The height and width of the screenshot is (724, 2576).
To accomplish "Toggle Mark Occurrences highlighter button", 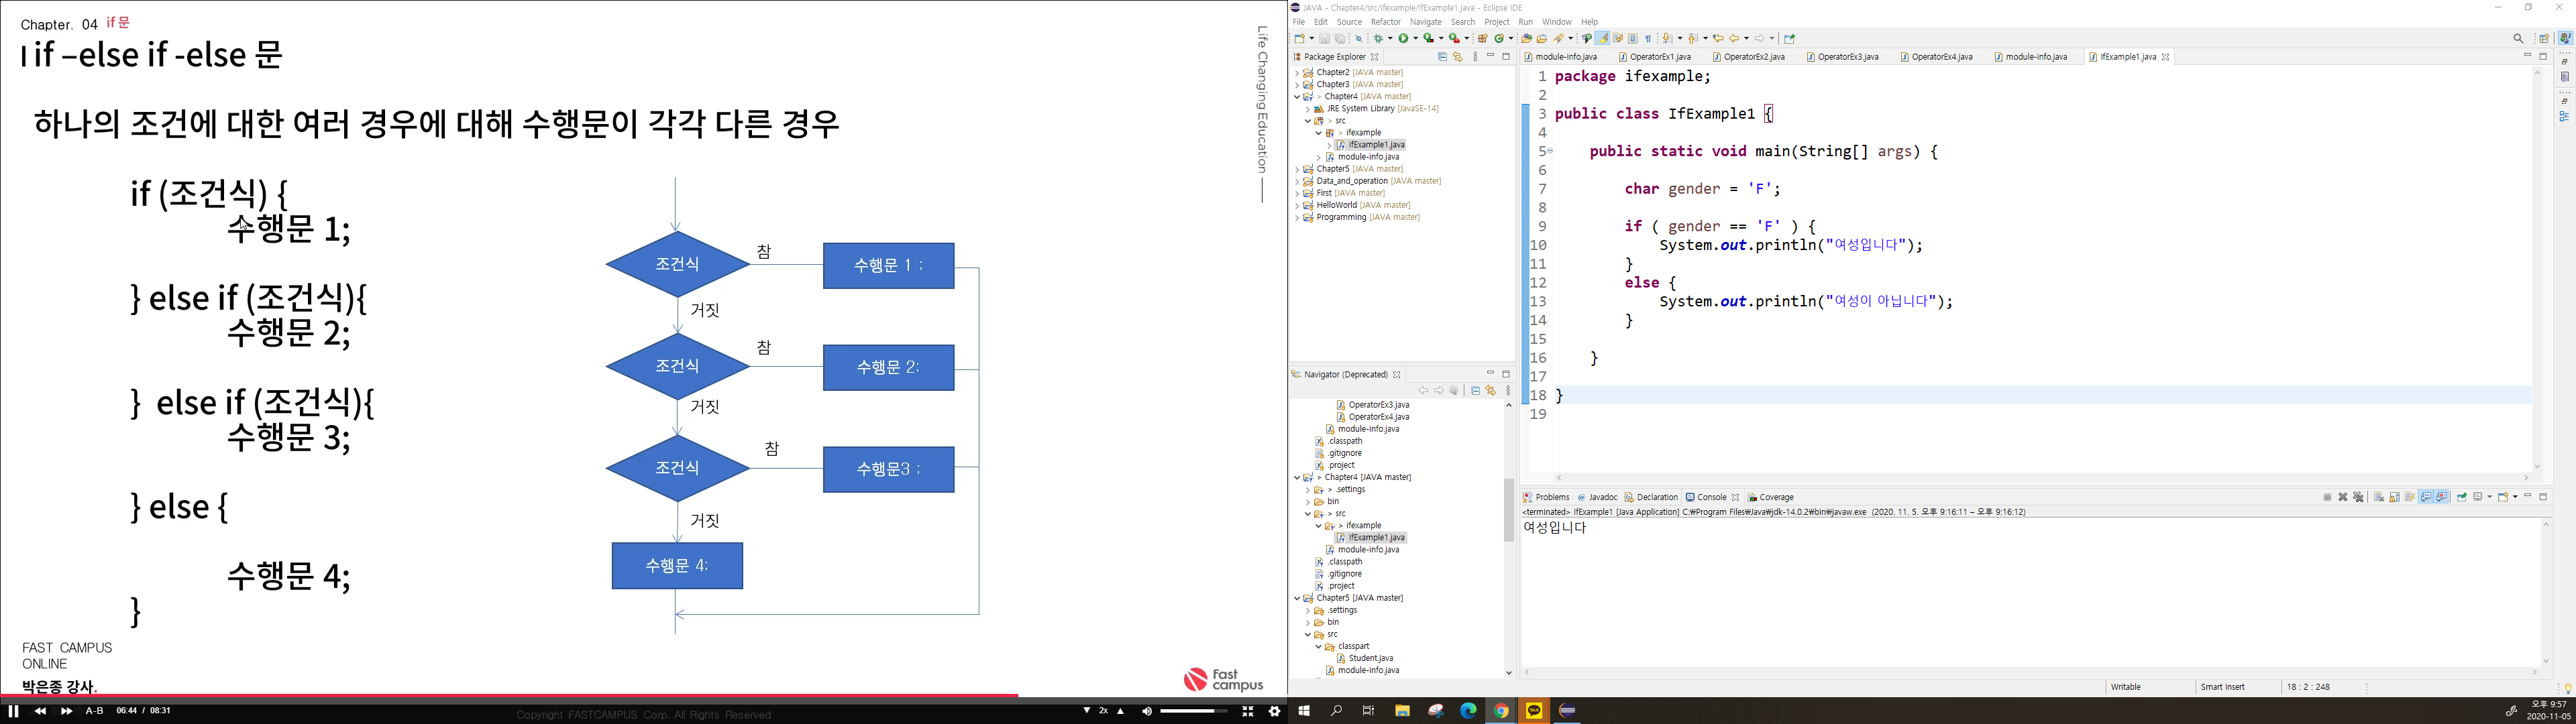I will click(x=1602, y=39).
